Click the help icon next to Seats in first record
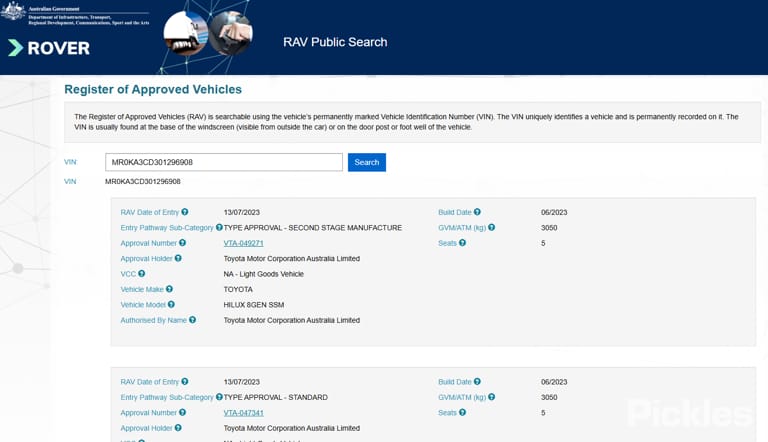Viewport: 768px width, 442px height. (x=462, y=243)
